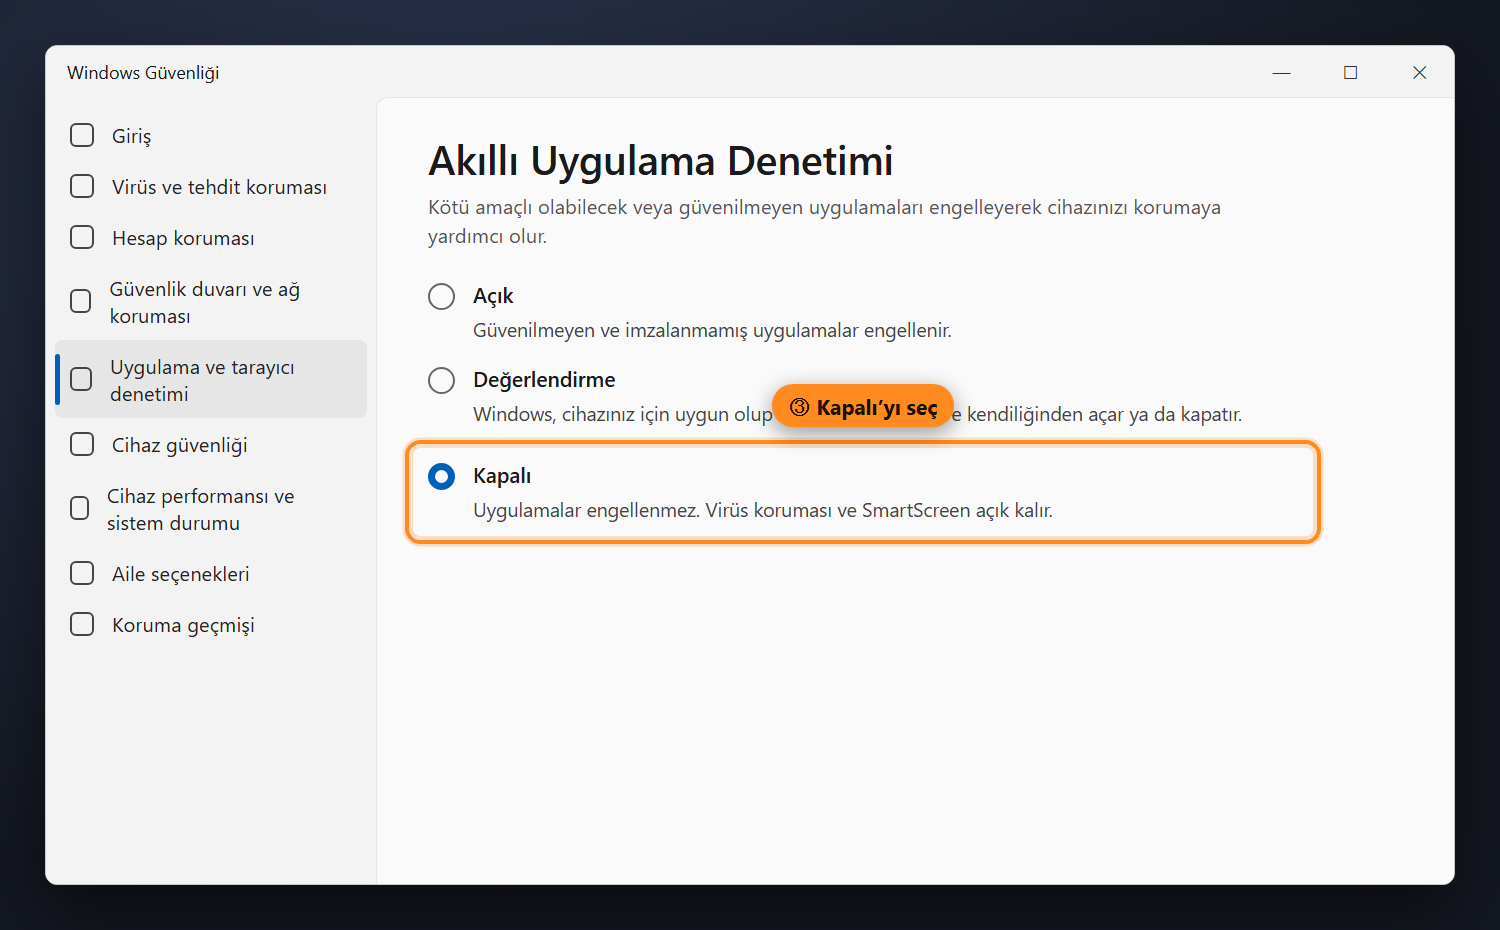Select the Kapalı radio option
1500x930 pixels.
click(x=441, y=476)
